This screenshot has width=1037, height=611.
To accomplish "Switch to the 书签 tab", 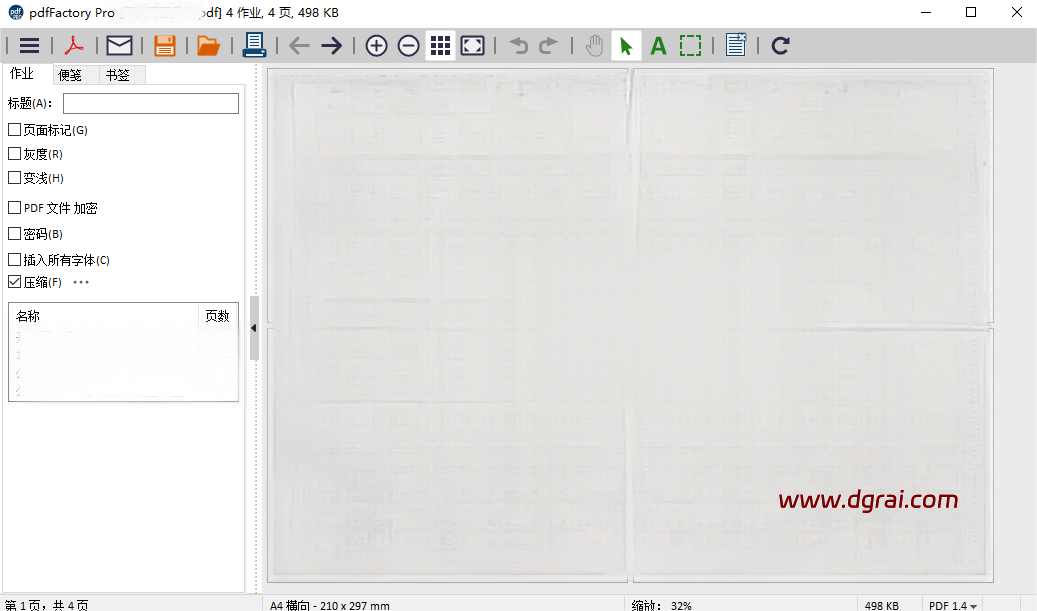I will point(117,75).
